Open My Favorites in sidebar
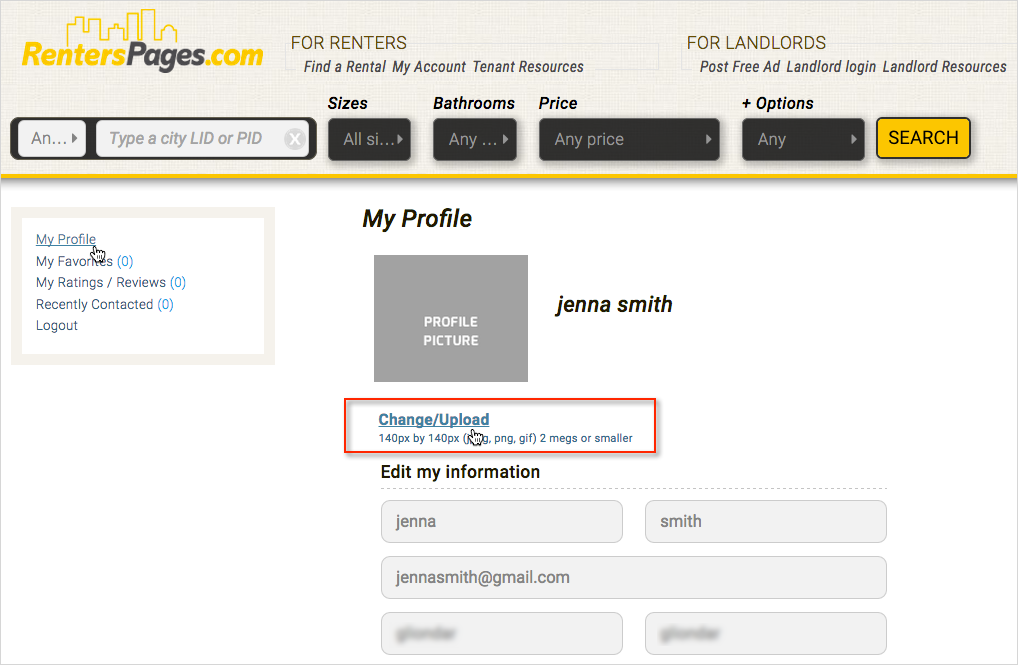This screenshot has height=665, width=1018. tap(84, 261)
